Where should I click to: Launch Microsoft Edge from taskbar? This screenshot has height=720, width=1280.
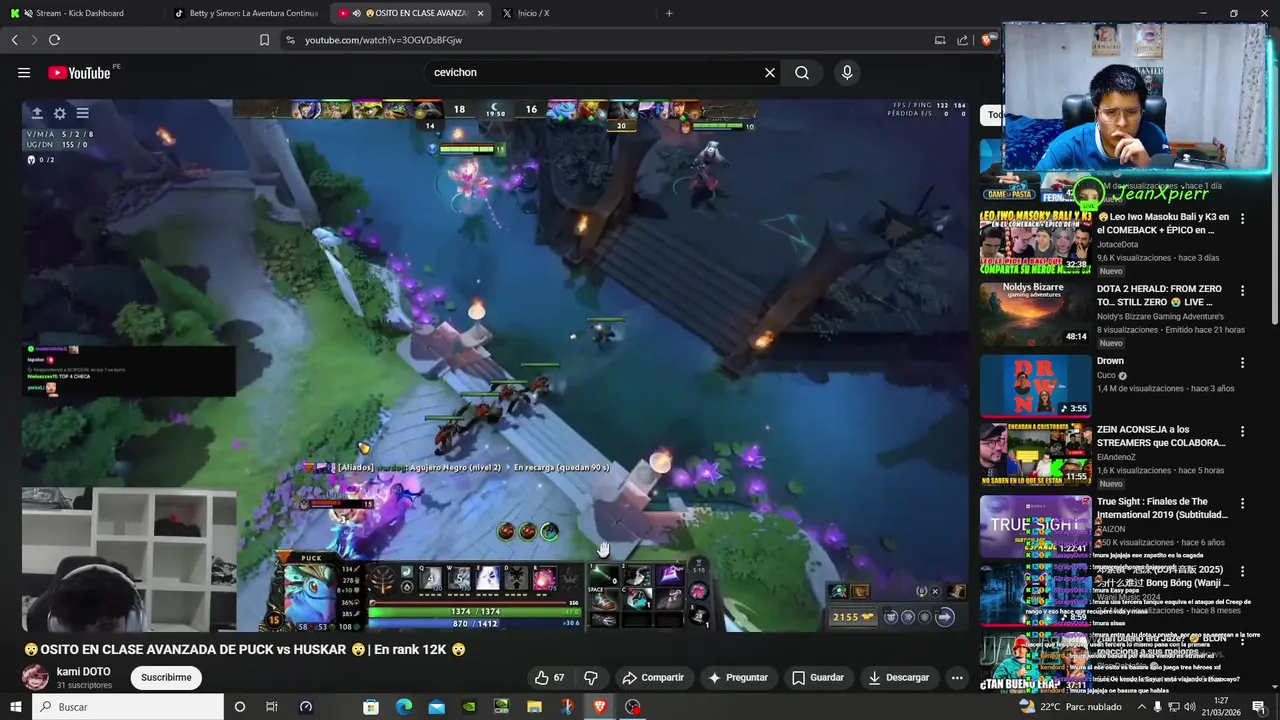tap(404, 707)
